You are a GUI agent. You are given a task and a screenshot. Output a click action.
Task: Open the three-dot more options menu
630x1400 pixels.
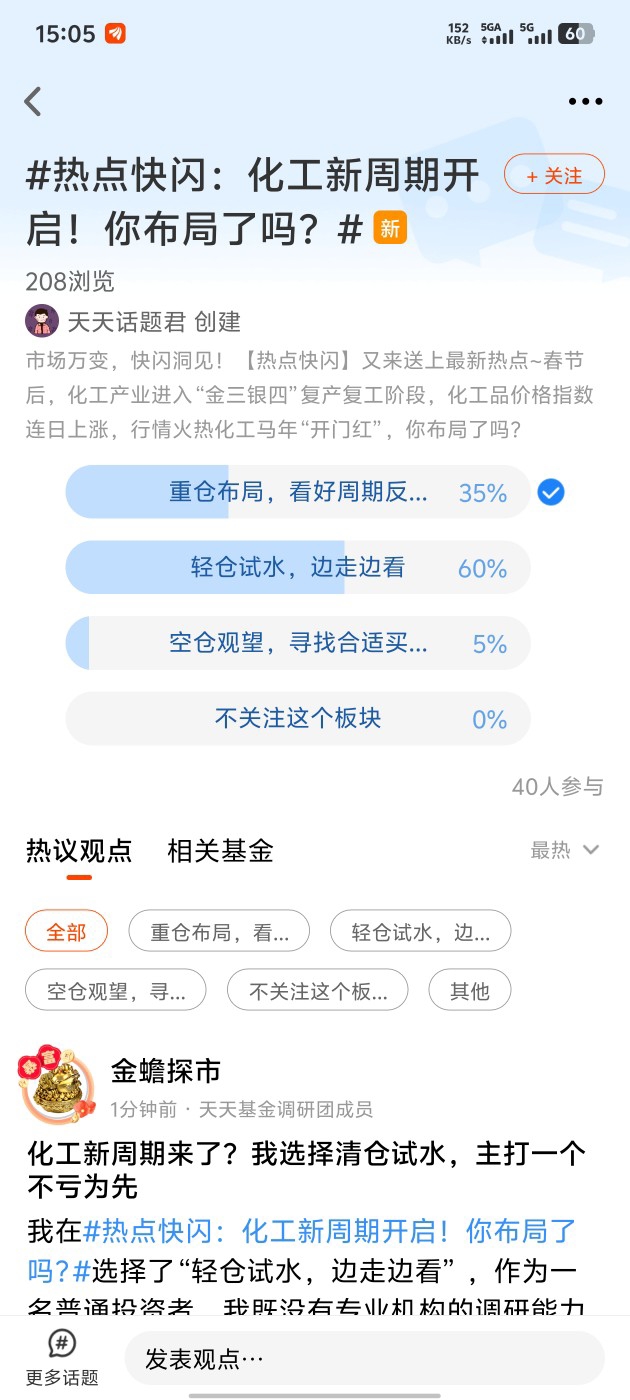[585, 101]
